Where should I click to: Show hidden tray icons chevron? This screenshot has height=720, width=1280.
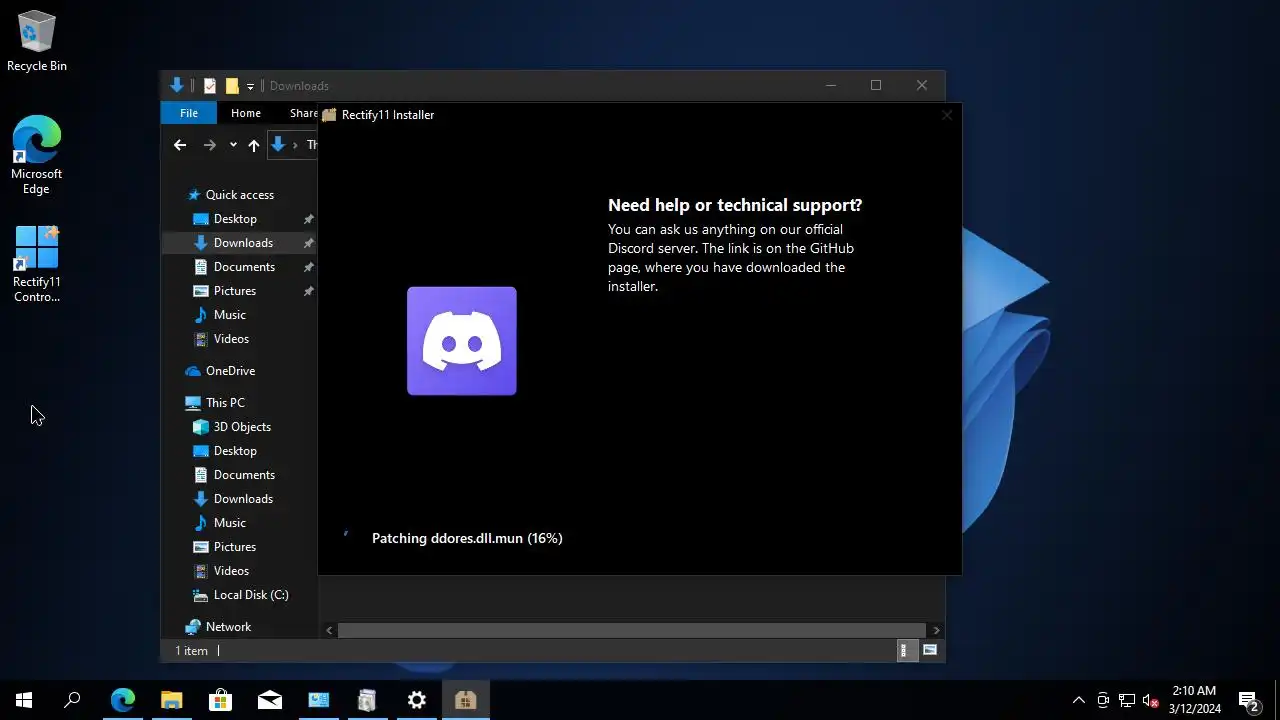(1078, 700)
